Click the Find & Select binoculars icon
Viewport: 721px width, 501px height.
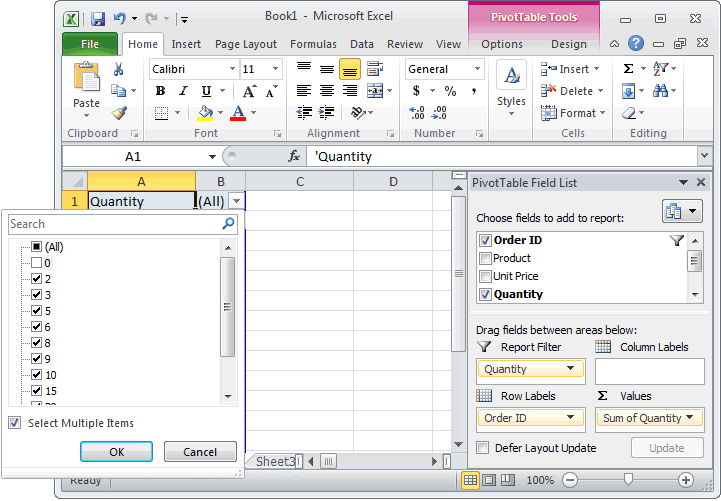[660, 91]
